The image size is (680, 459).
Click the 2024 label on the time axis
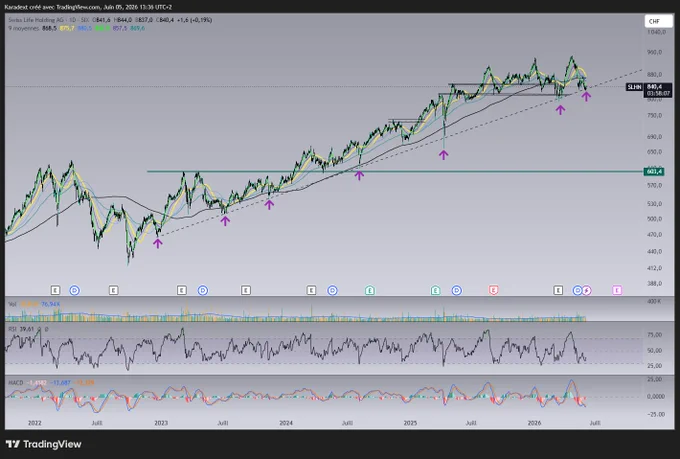click(286, 423)
